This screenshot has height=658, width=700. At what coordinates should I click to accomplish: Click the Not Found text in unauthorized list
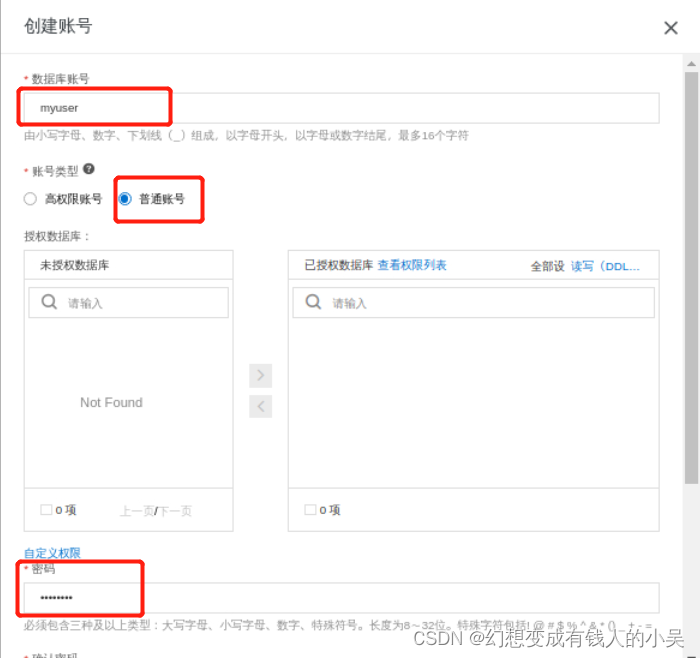click(x=111, y=403)
